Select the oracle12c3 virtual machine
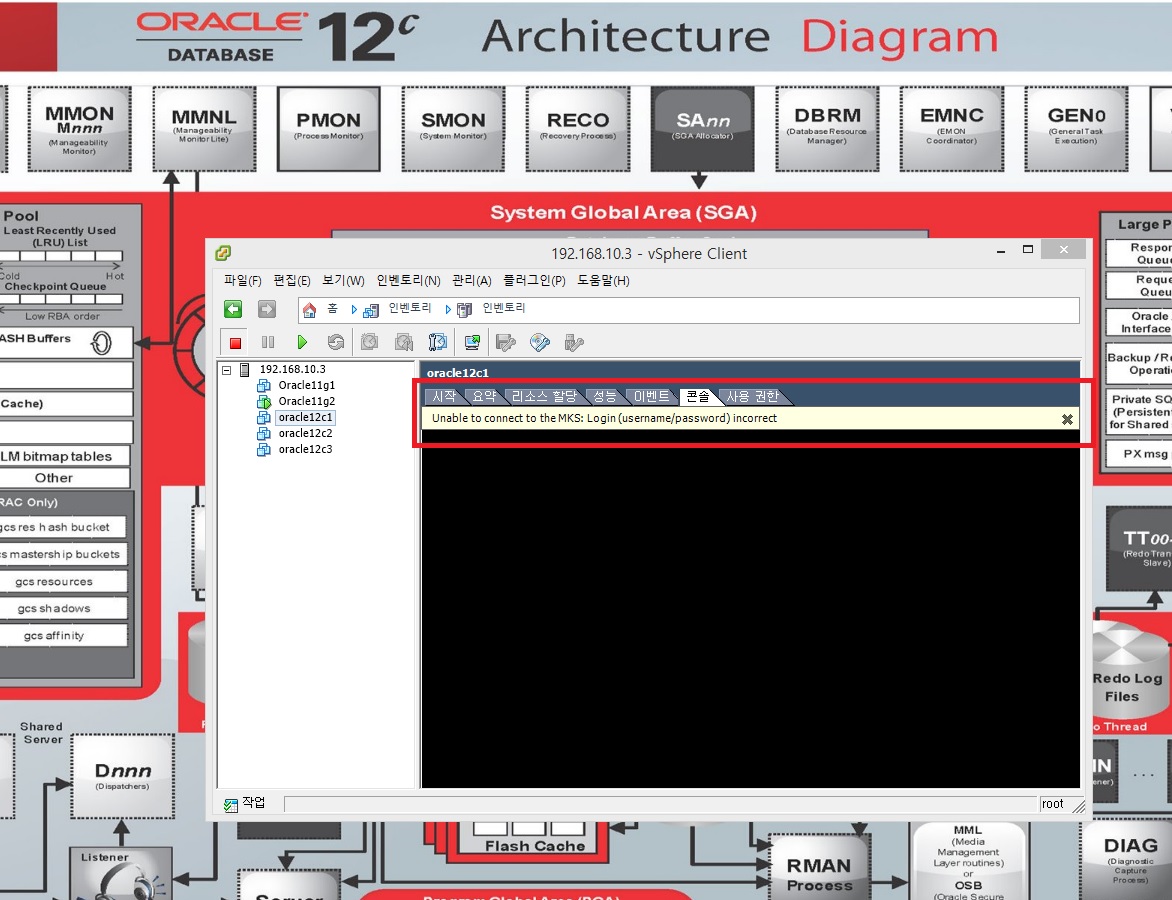Screen dimensions: 1172x900 [x=306, y=449]
